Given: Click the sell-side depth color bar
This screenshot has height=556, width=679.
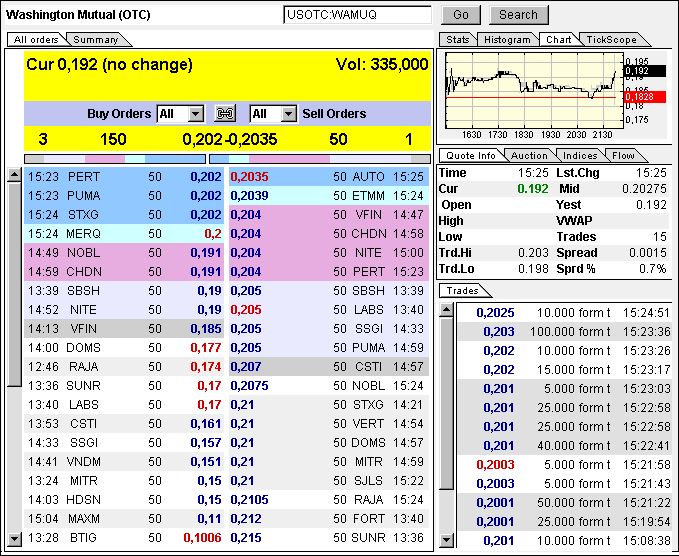Looking at the screenshot, I should (x=320, y=159).
